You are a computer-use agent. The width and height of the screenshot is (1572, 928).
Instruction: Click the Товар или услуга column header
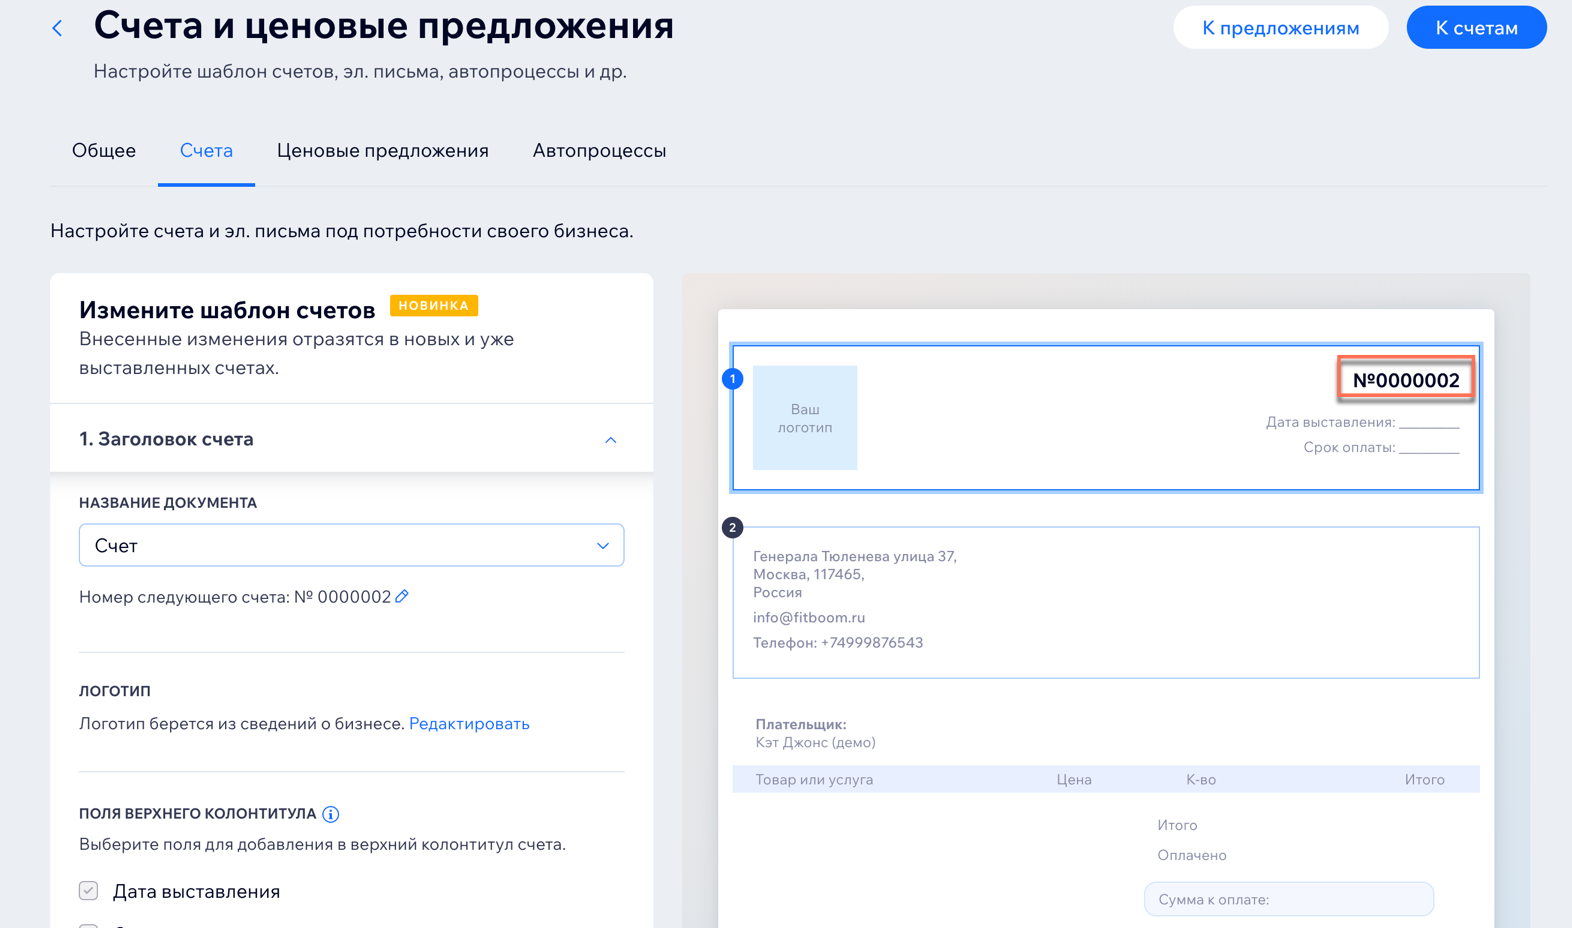coord(814,779)
